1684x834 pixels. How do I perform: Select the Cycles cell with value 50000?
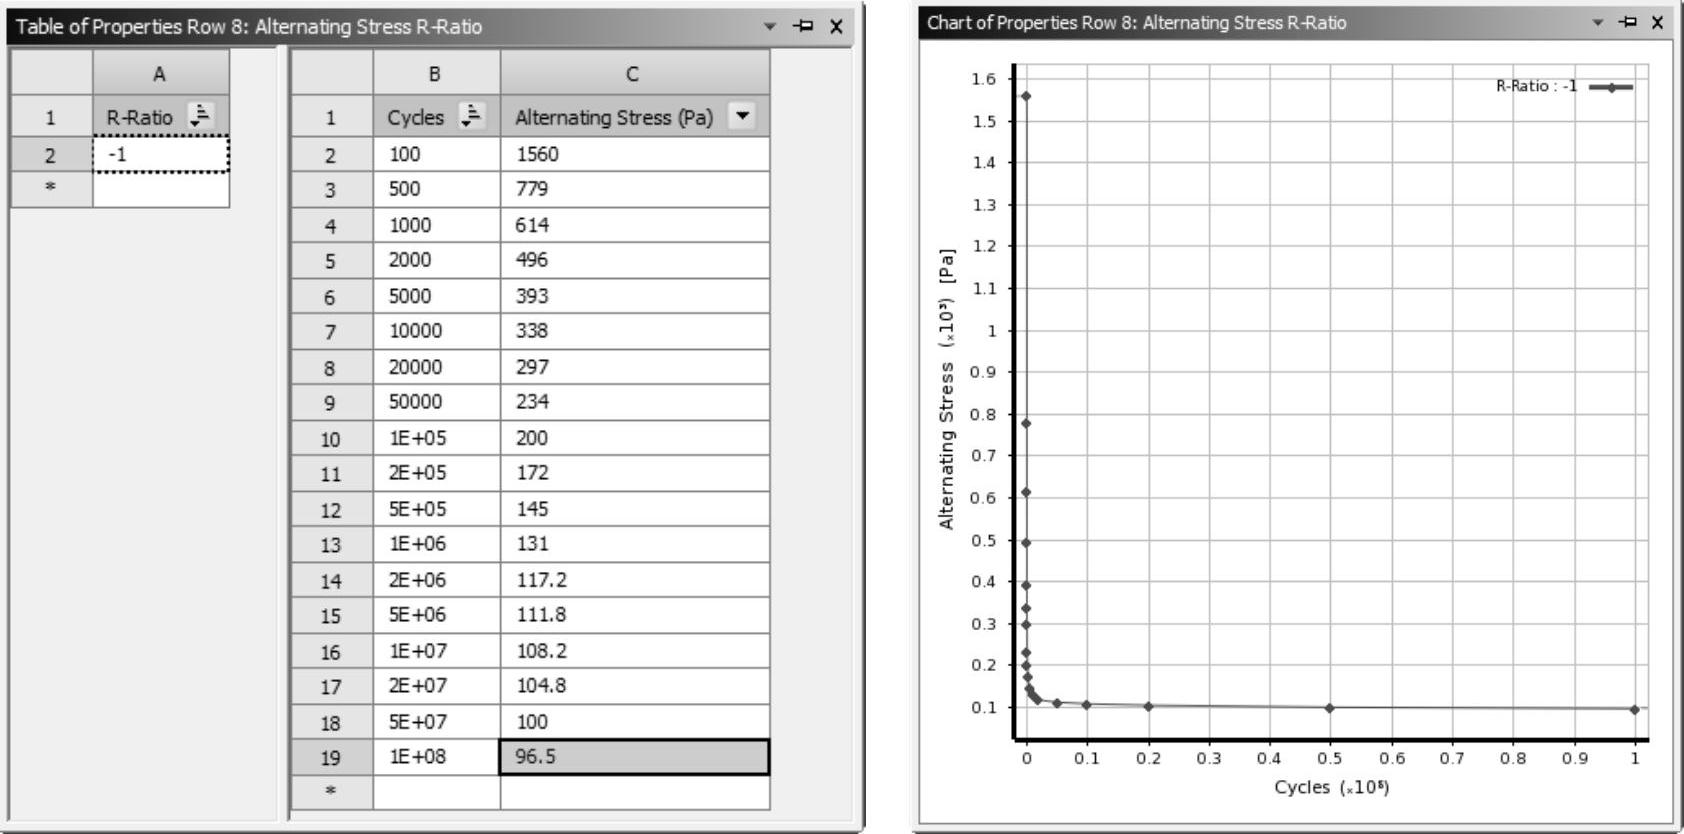pyautogui.click(x=436, y=402)
